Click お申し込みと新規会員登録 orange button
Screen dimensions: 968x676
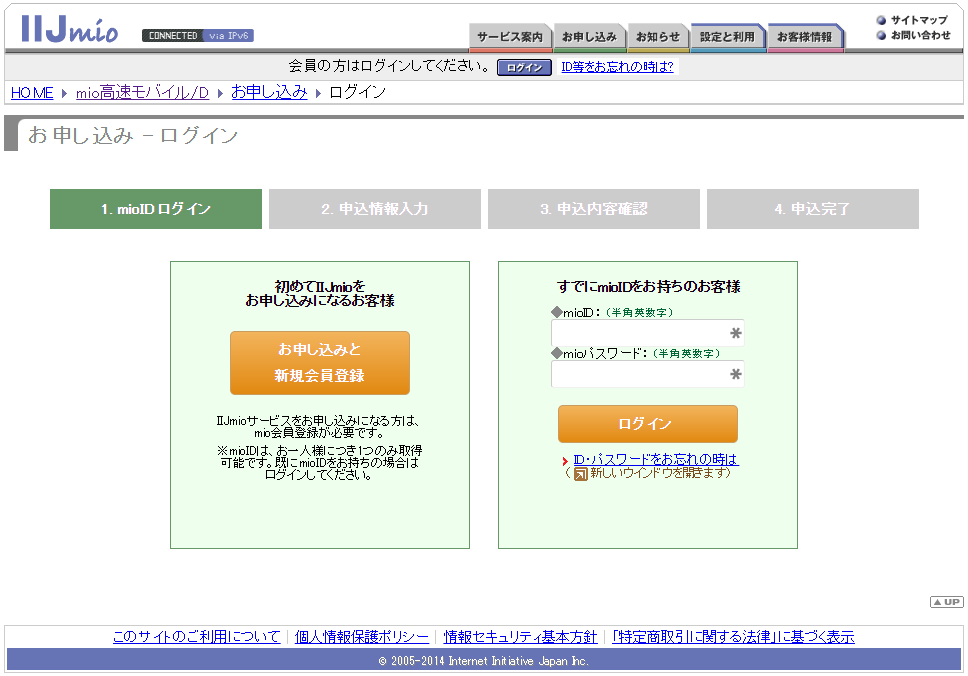coord(320,363)
